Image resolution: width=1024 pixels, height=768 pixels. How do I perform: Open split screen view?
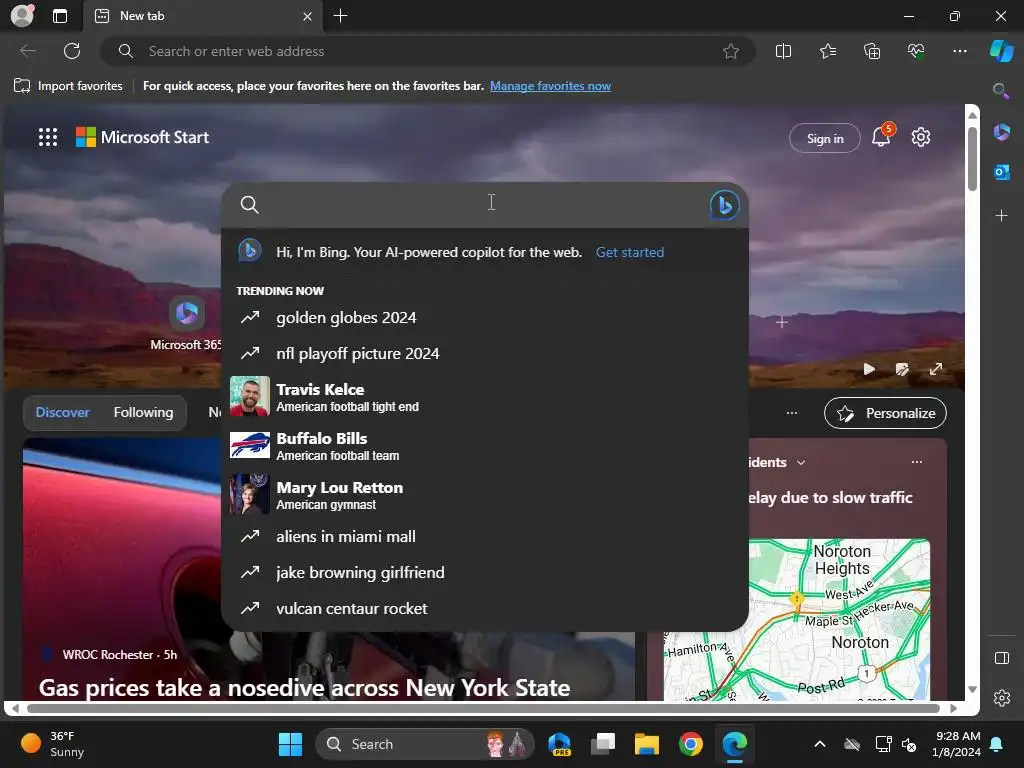783,51
